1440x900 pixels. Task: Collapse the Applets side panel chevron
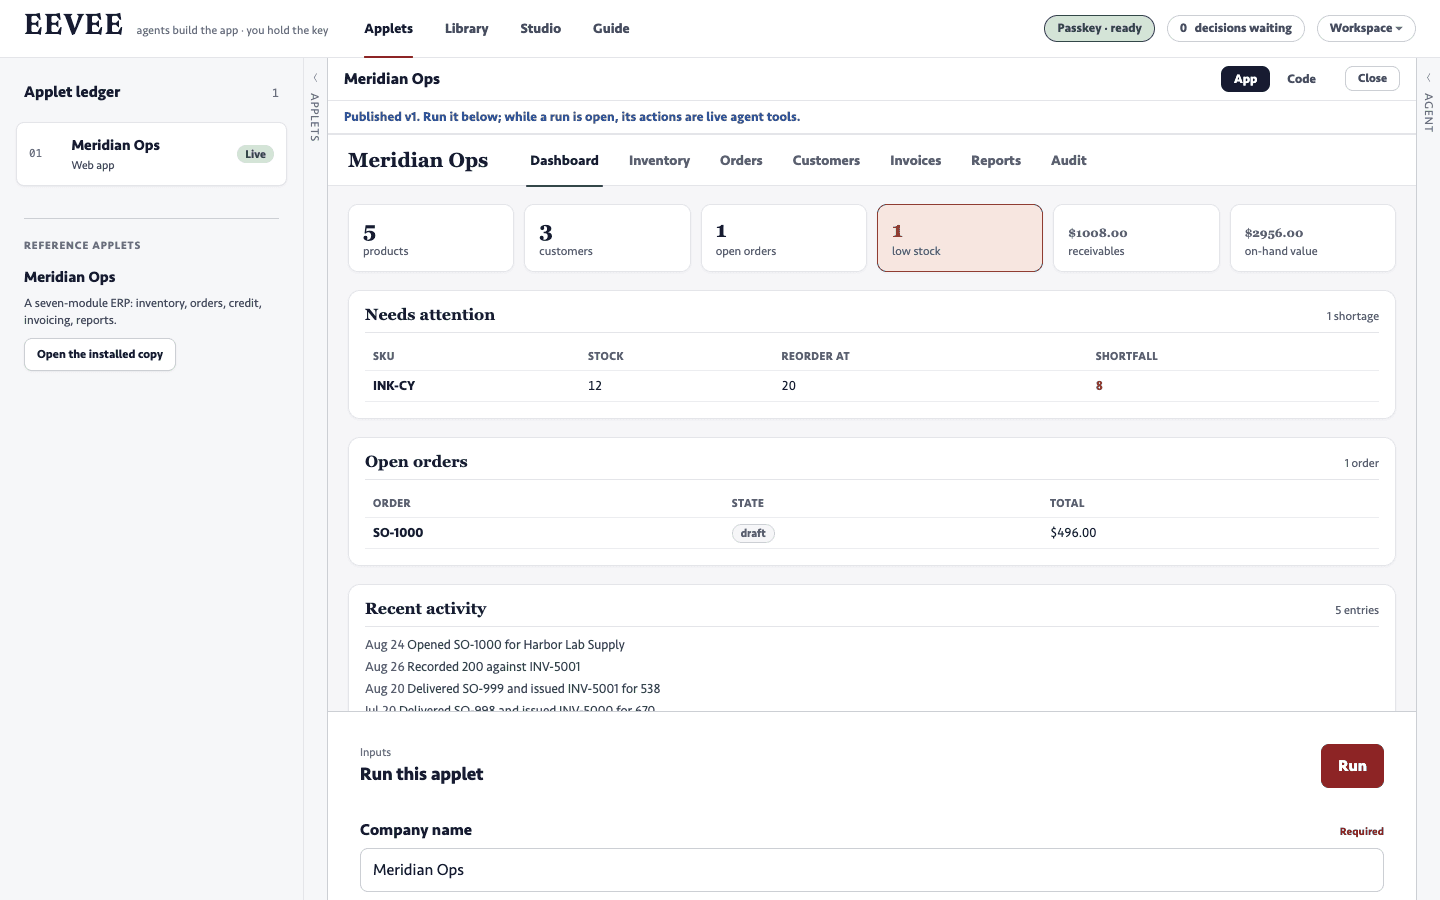(x=315, y=78)
